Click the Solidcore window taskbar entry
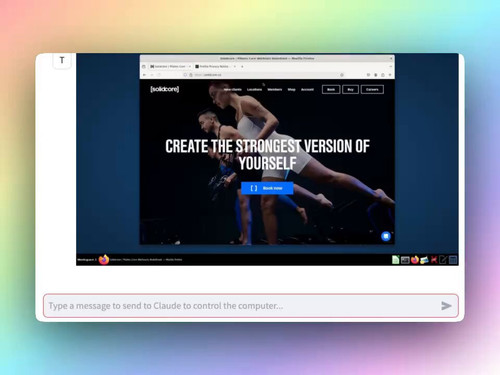This screenshot has height=375, width=500. (x=146, y=259)
